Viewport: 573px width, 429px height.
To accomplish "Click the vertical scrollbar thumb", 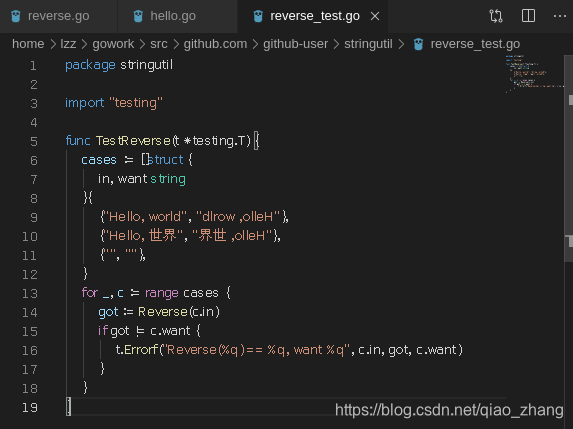I will pos(569,158).
